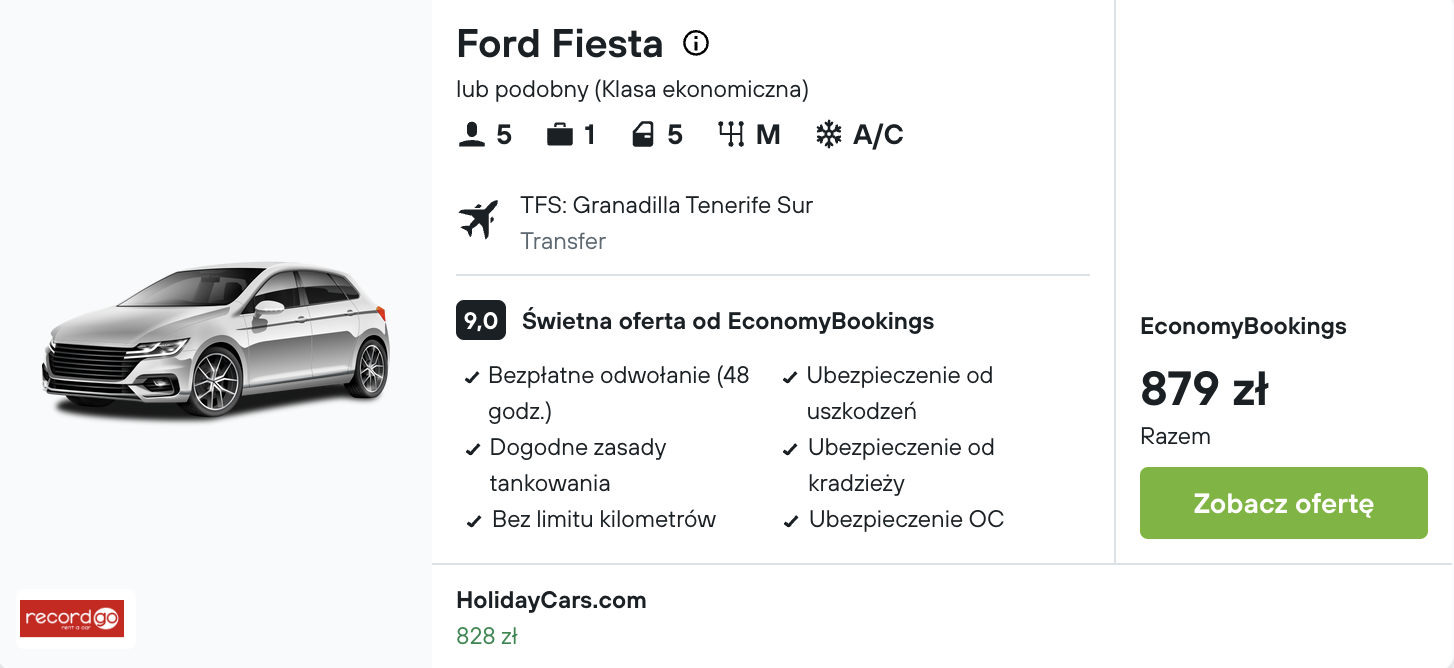This screenshot has width=1454, height=668.
Task: Click the Ford Fiesta title heading
Action: [559, 44]
